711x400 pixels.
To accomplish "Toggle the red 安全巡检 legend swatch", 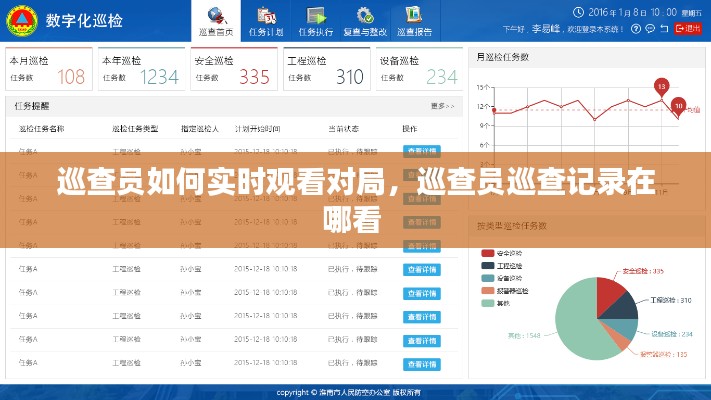I will pyautogui.click(x=488, y=254).
